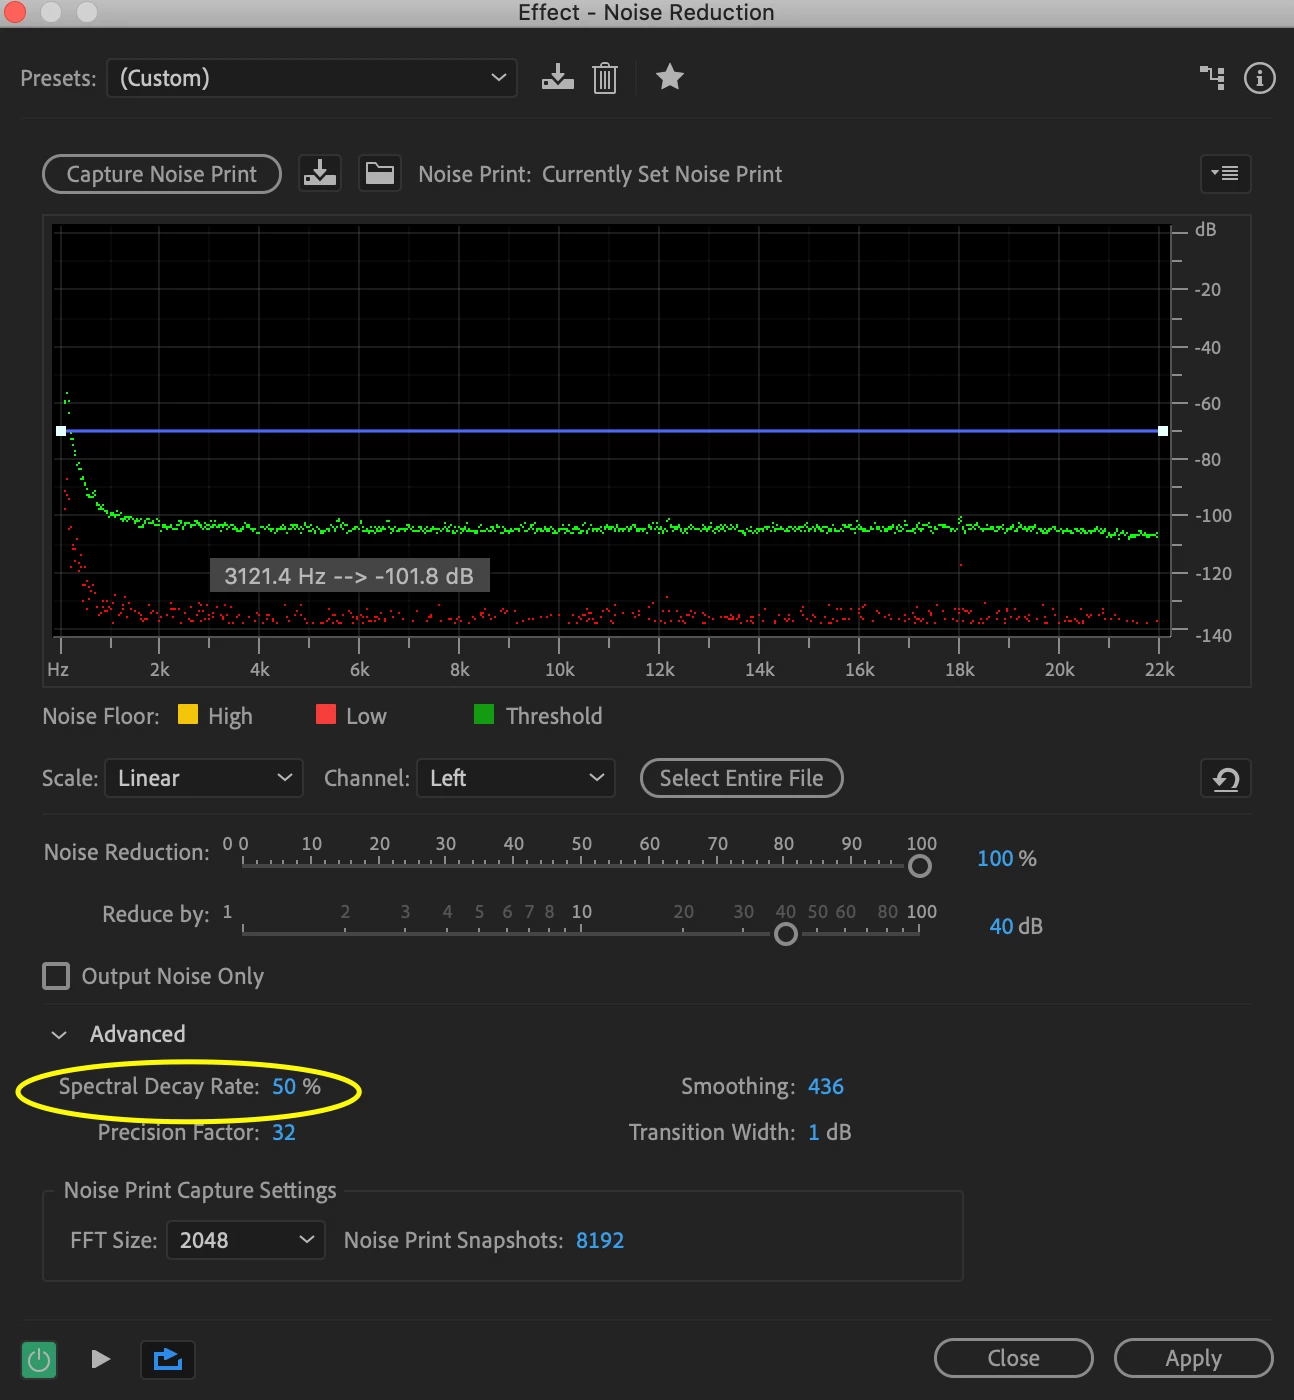
Task: Click the Spectral Decay Rate 50 value
Action: pos(284,1086)
